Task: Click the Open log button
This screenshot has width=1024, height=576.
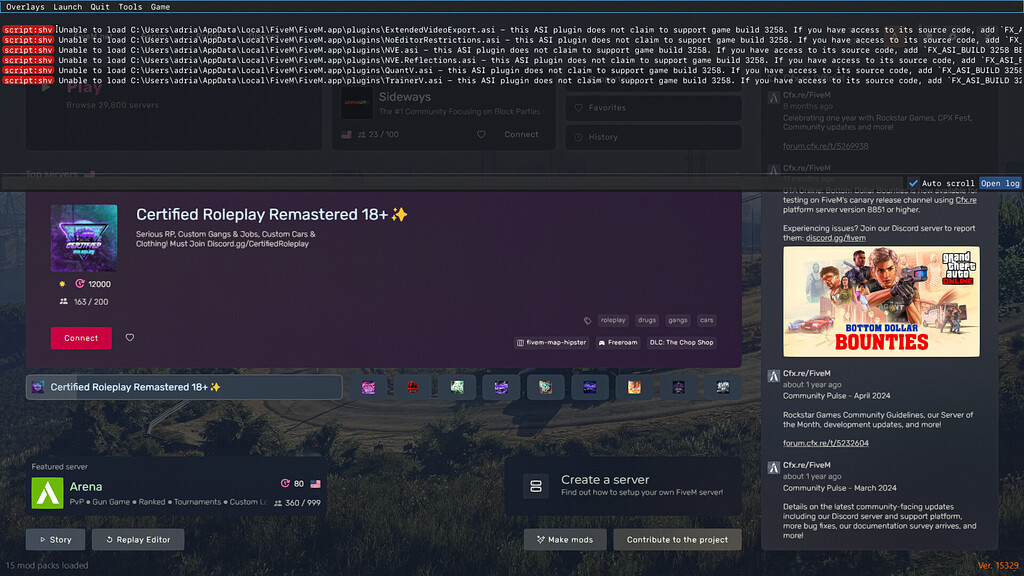Action: (1000, 184)
